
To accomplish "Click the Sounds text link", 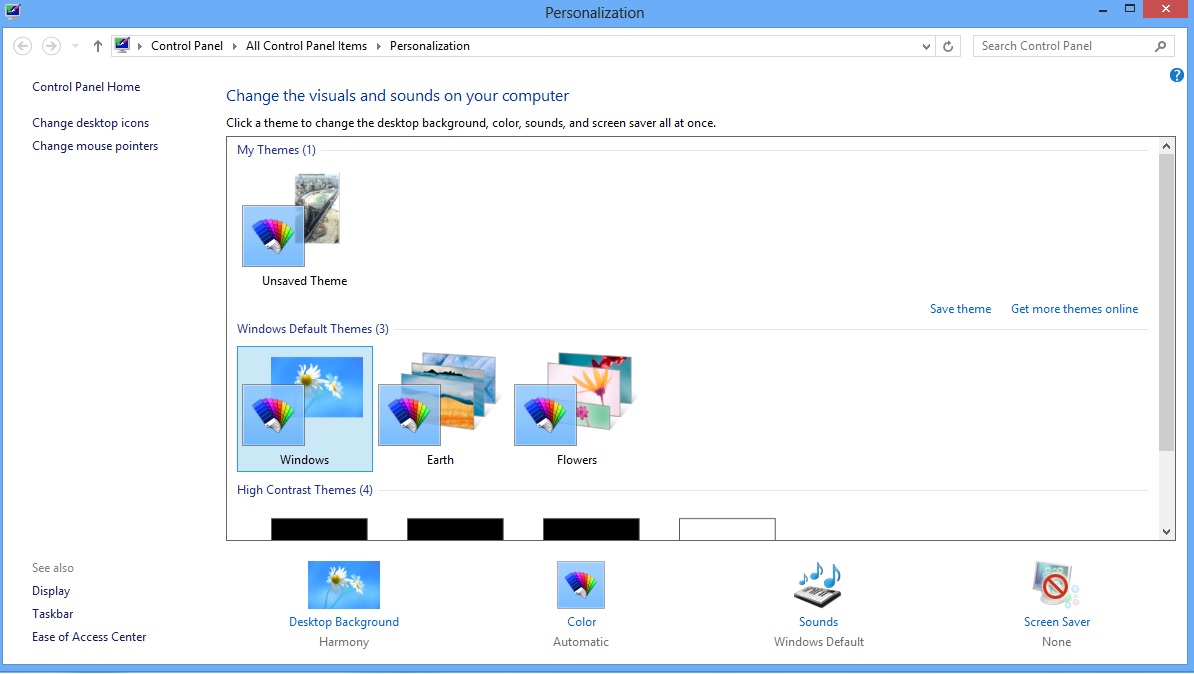I will point(819,621).
